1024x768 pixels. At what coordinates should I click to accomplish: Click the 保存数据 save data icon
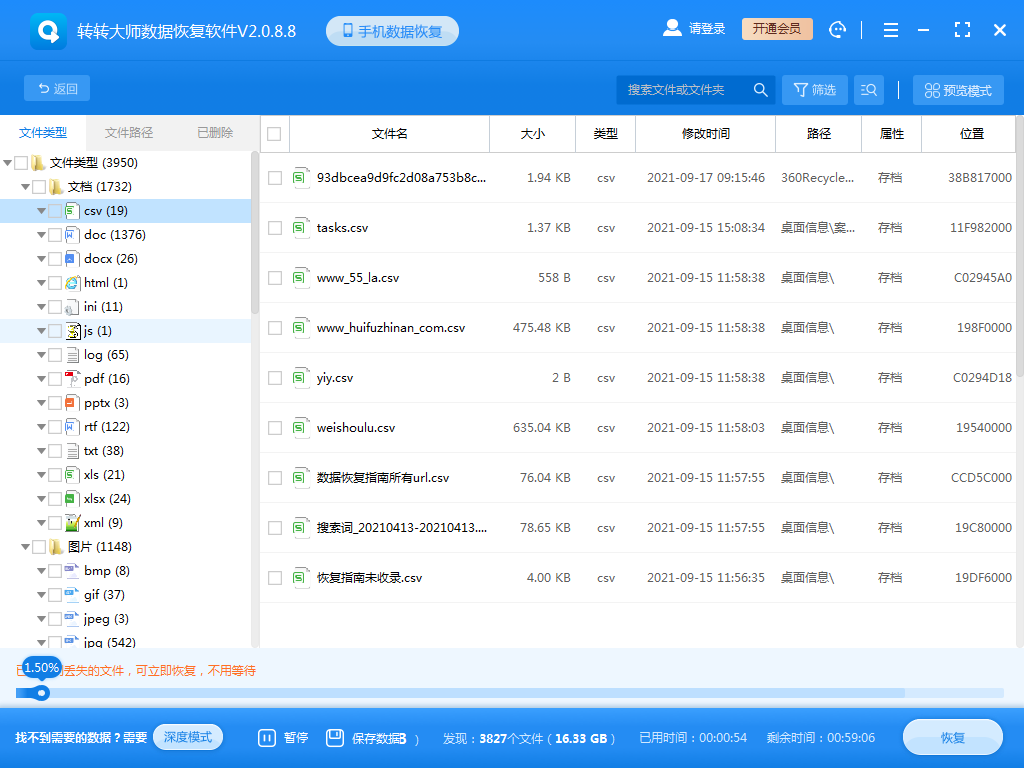pos(334,737)
